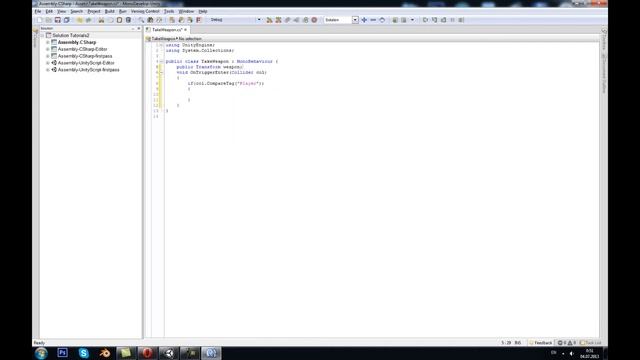Expand the Assembly-UnityScript-firstpass project node

[x=48, y=70]
